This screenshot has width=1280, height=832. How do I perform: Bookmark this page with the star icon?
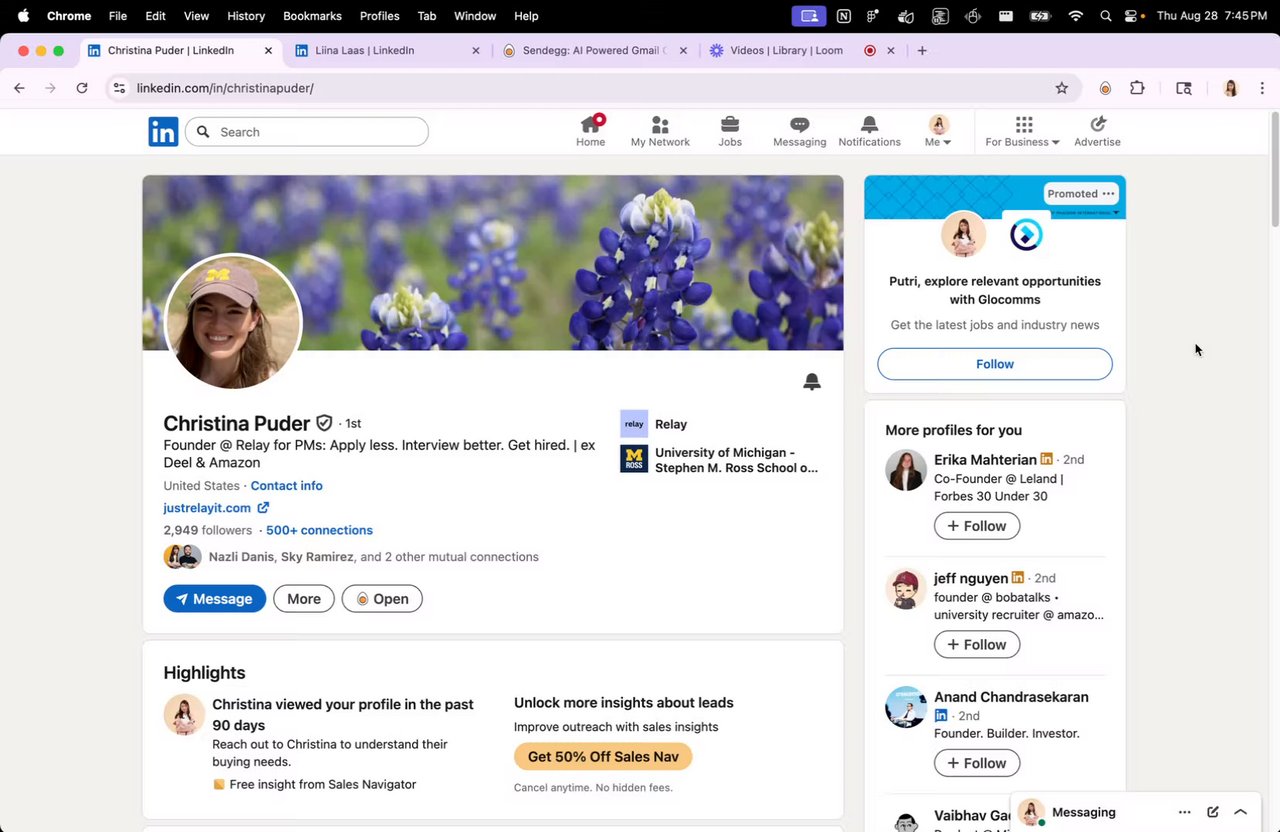[1062, 88]
